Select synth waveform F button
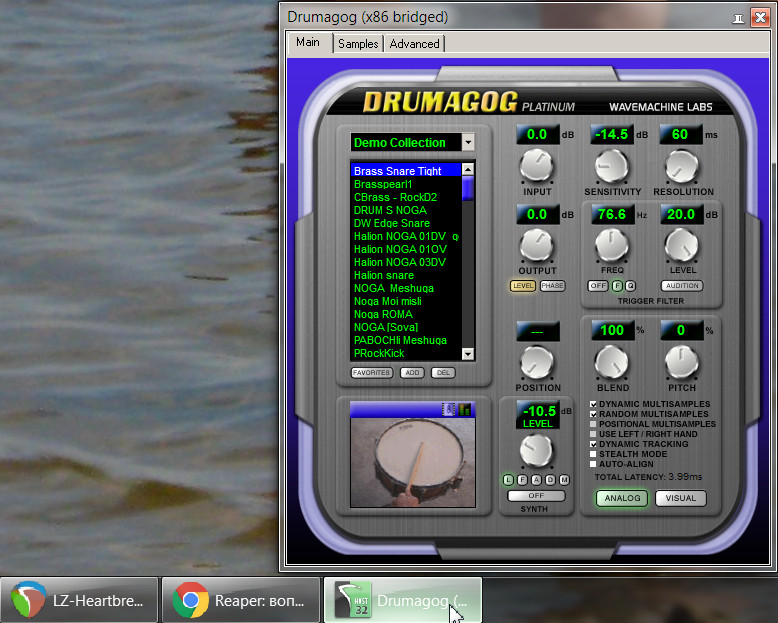 tap(522, 480)
